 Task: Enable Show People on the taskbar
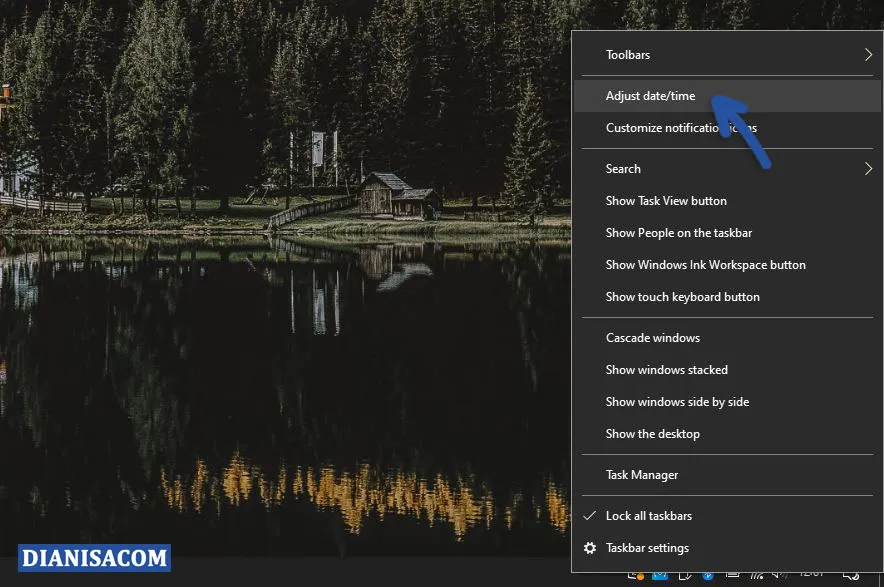coord(678,233)
